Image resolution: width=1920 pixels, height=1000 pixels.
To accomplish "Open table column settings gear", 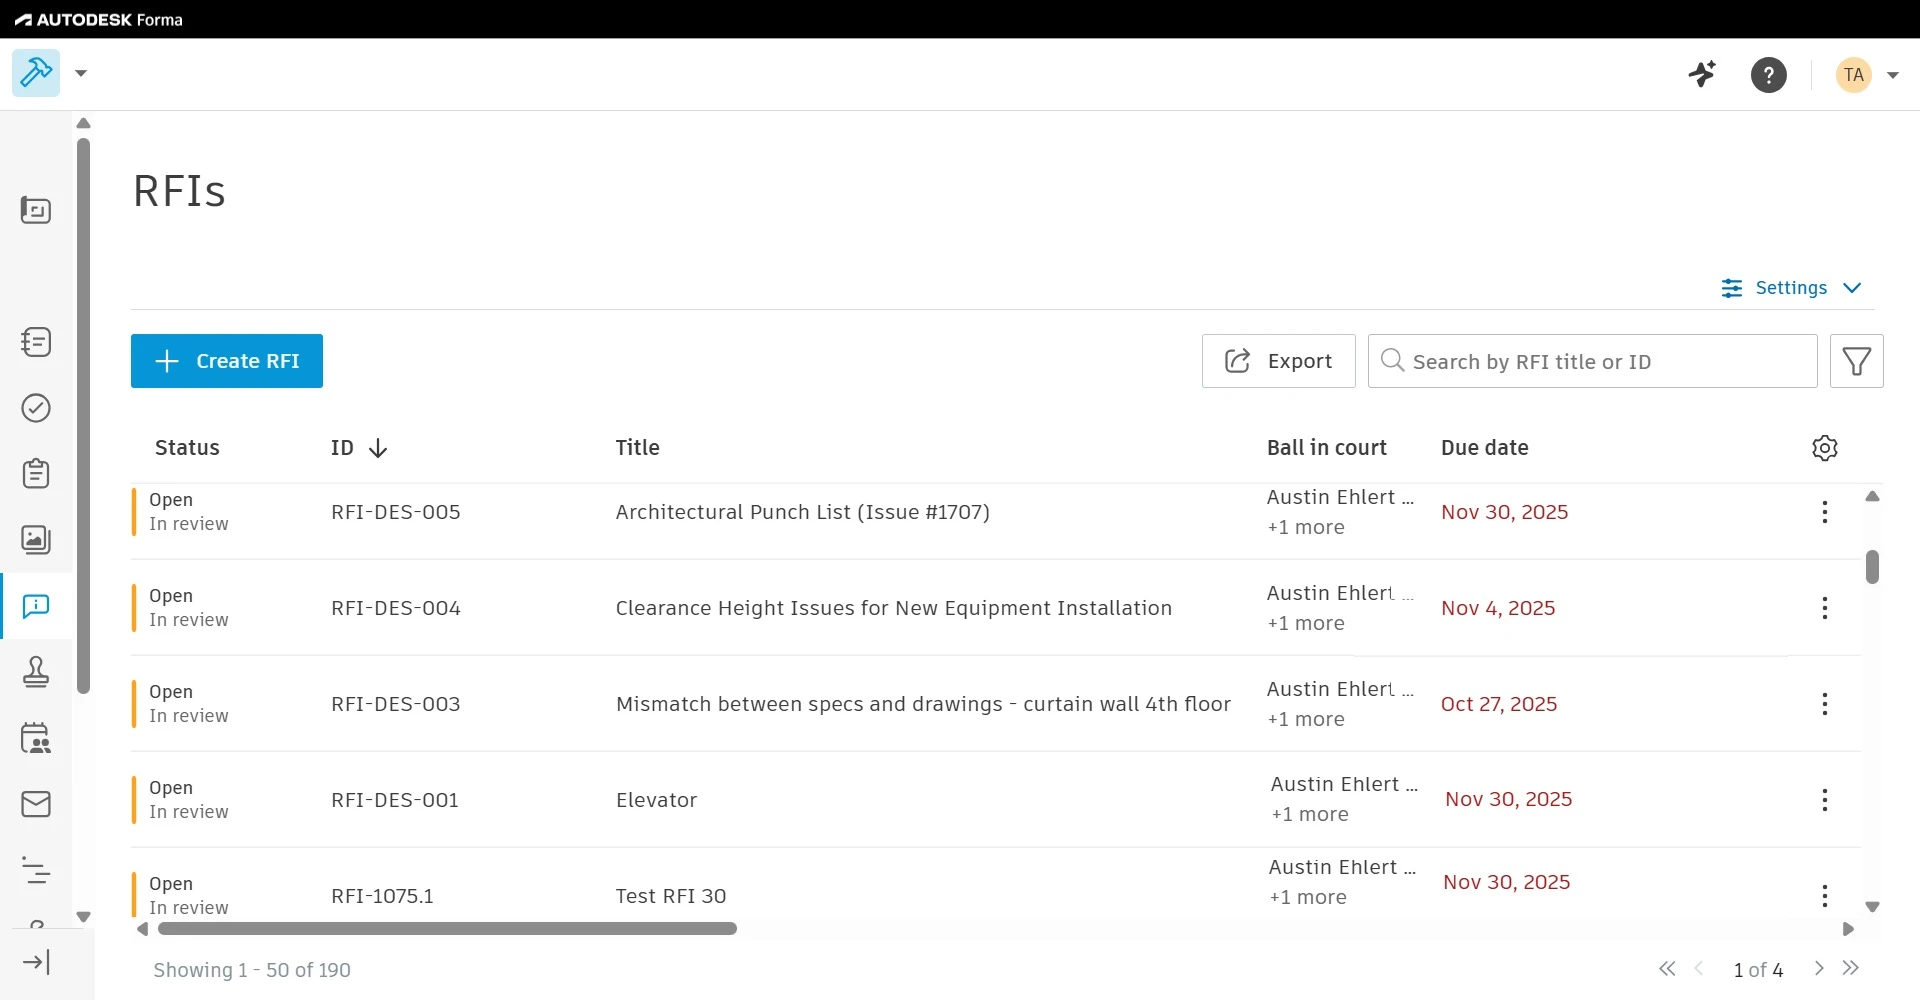I will (1825, 448).
